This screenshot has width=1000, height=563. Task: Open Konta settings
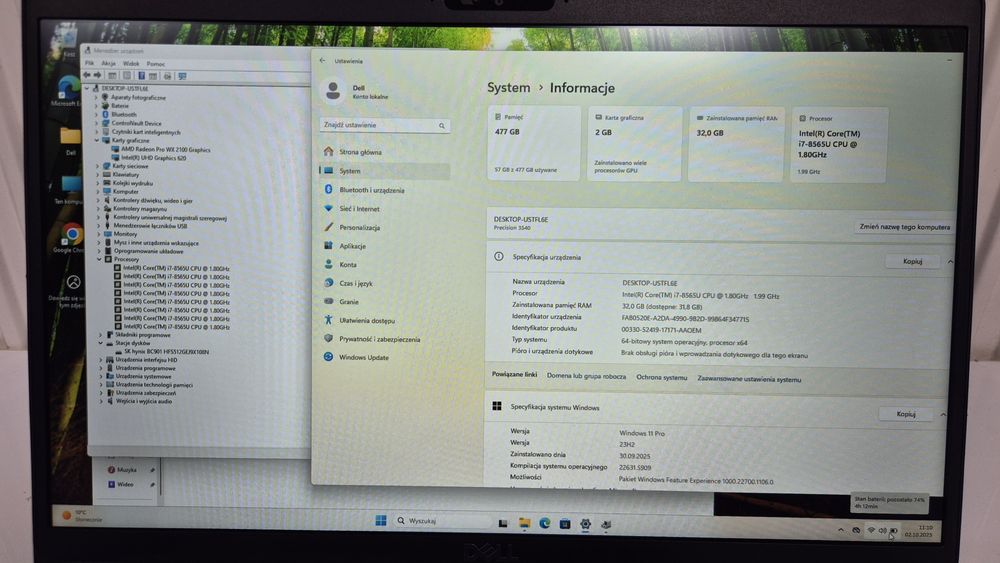coord(348,265)
